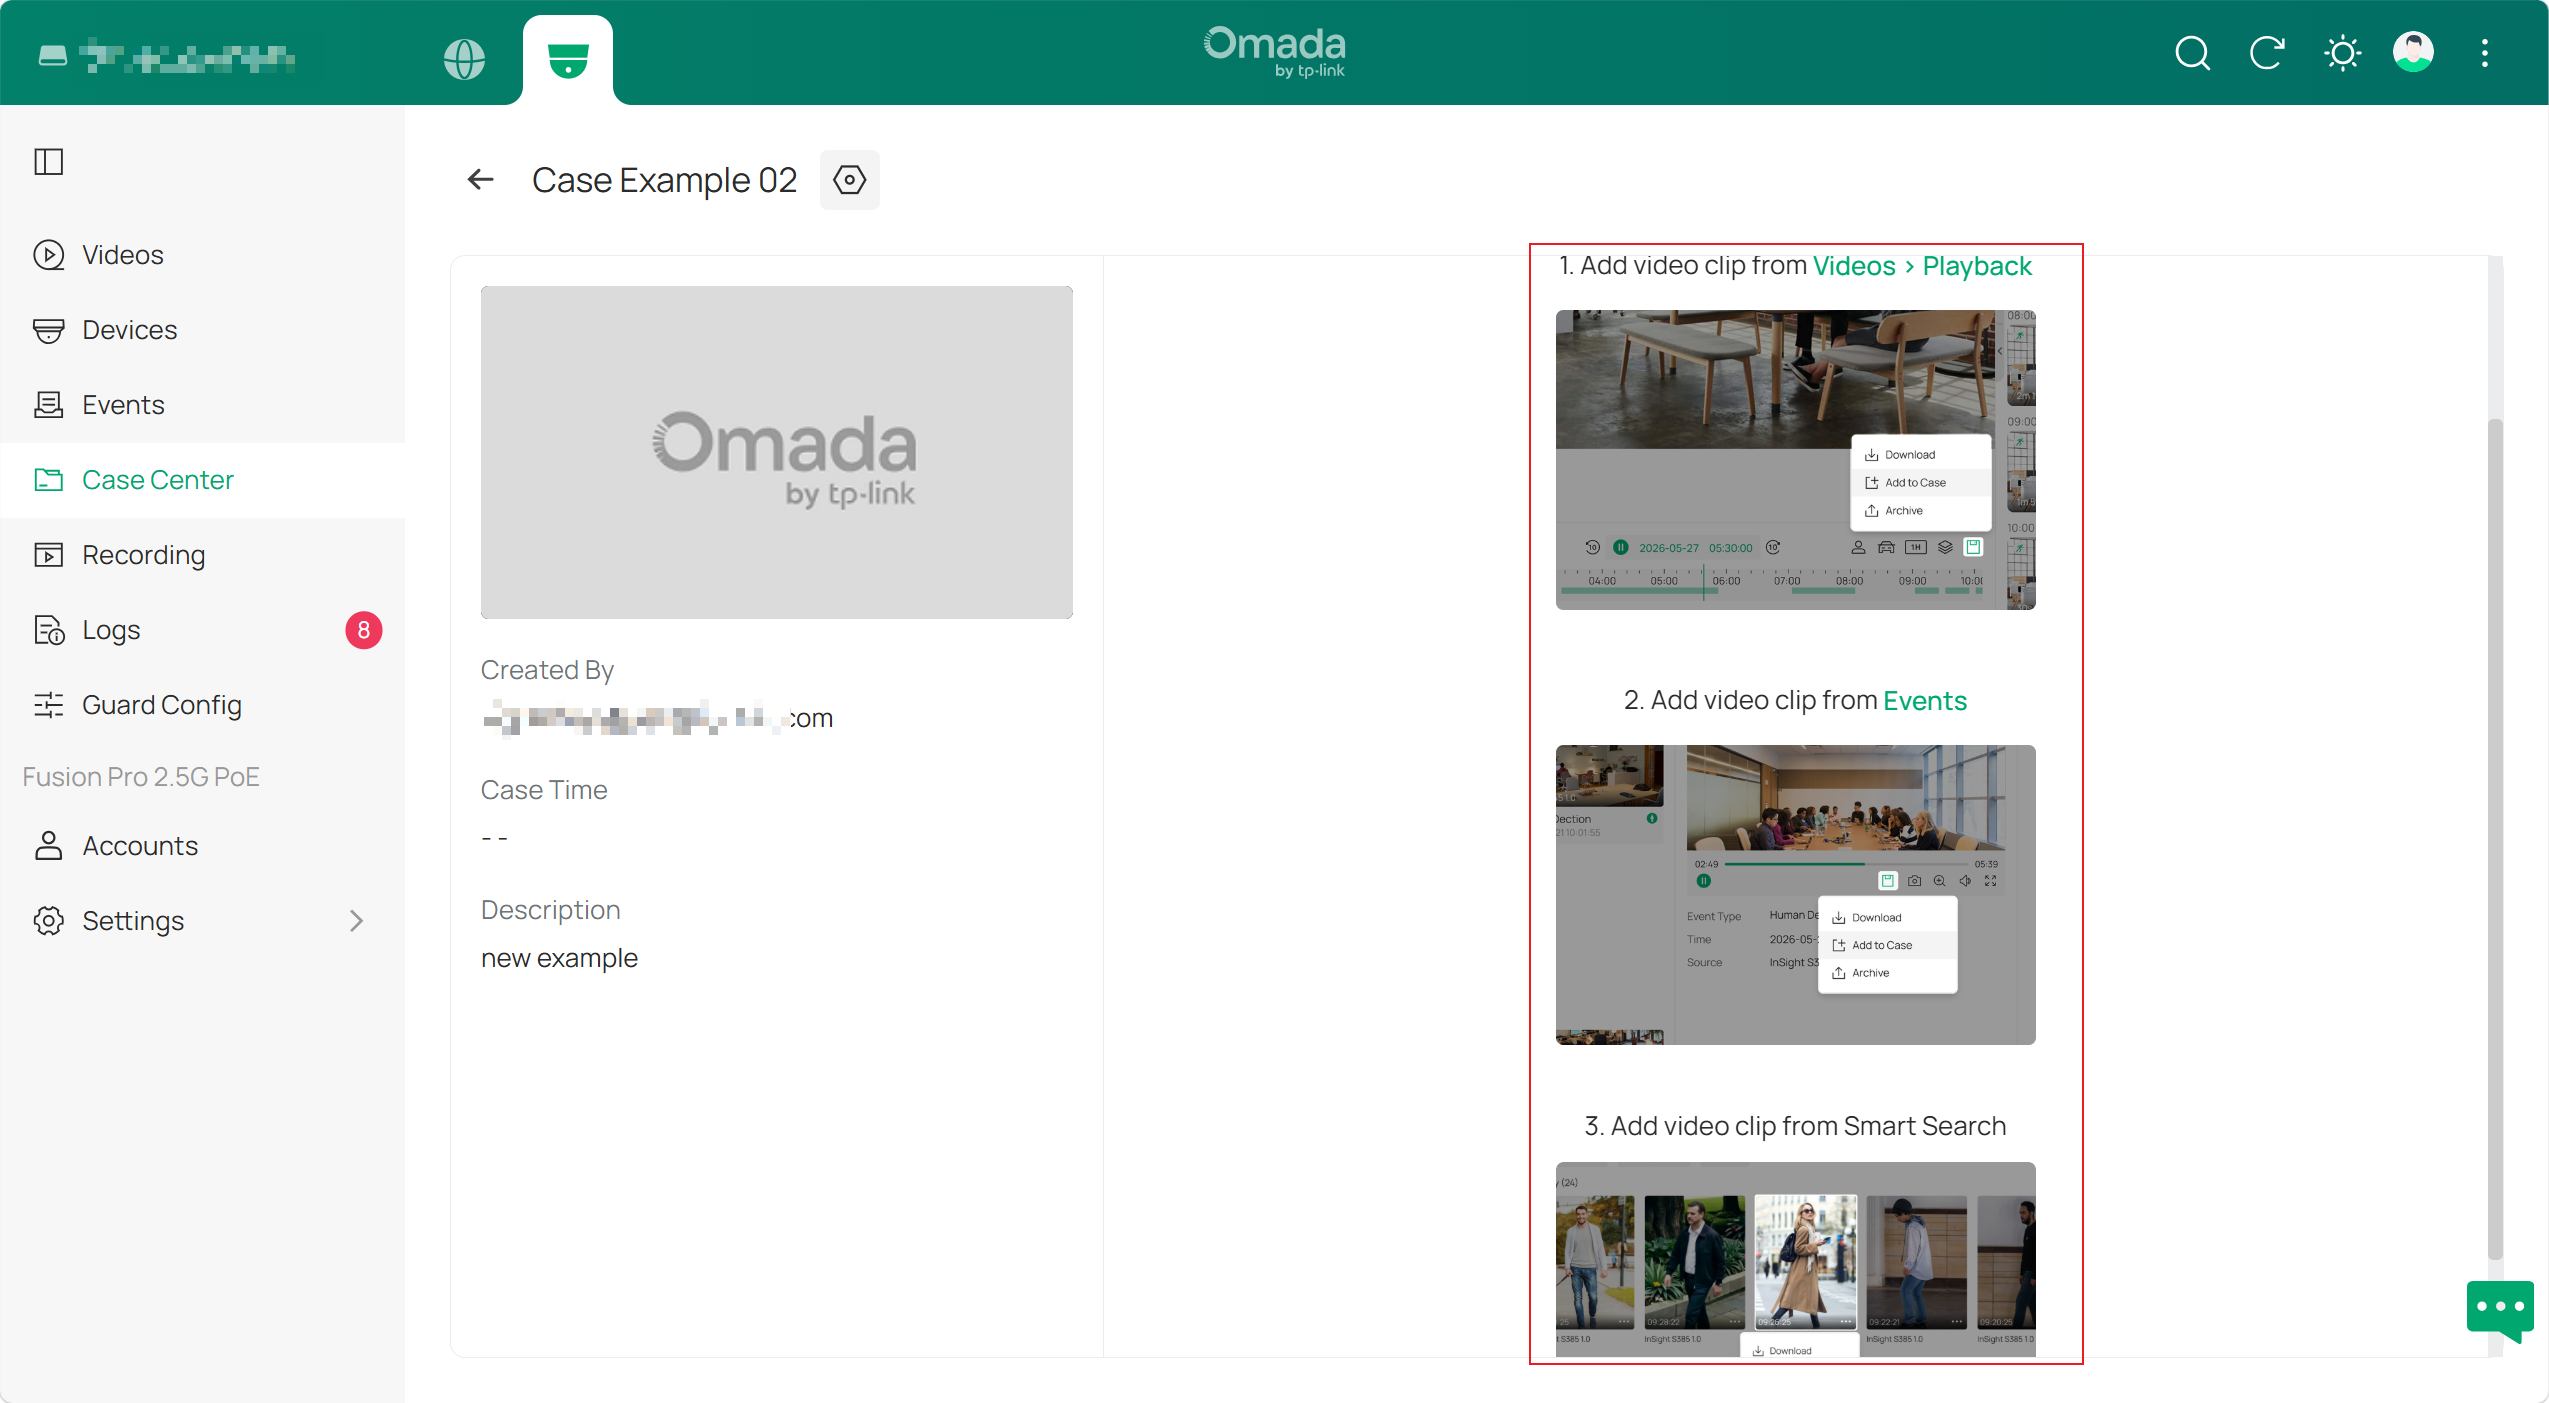Image resolution: width=2549 pixels, height=1403 pixels.
Task: Open case settings icon beside Case Example 02
Action: 849,180
